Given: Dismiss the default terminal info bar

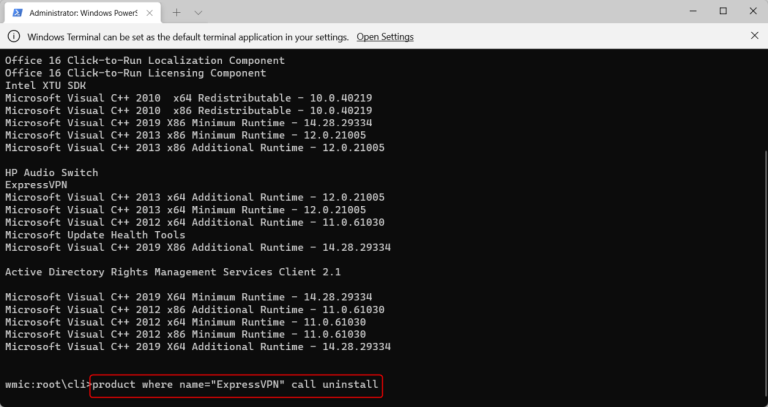Looking at the screenshot, I should click(x=754, y=36).
